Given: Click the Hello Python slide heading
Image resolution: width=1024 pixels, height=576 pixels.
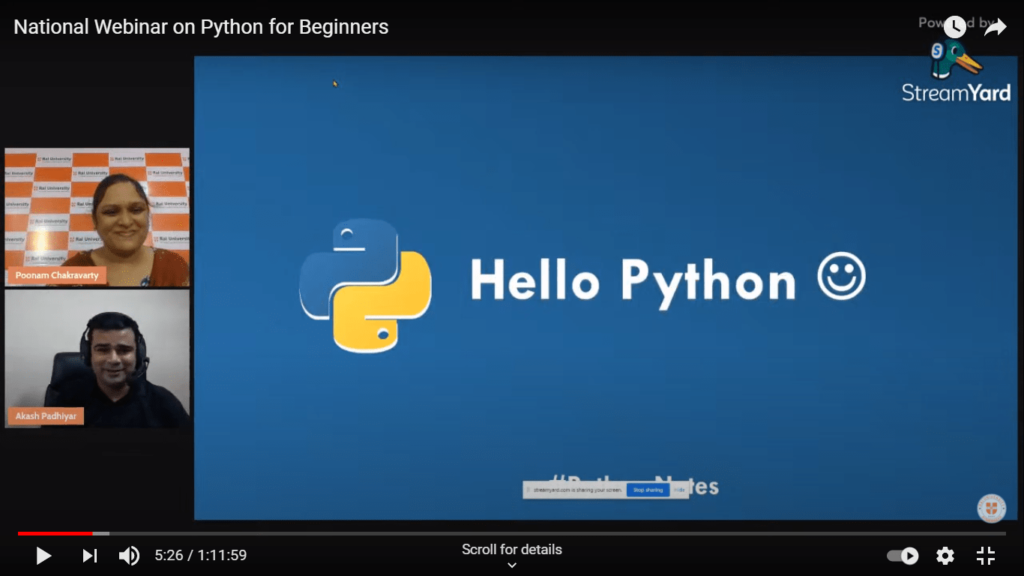Looking at the screenshot, I should pos(633,281).
